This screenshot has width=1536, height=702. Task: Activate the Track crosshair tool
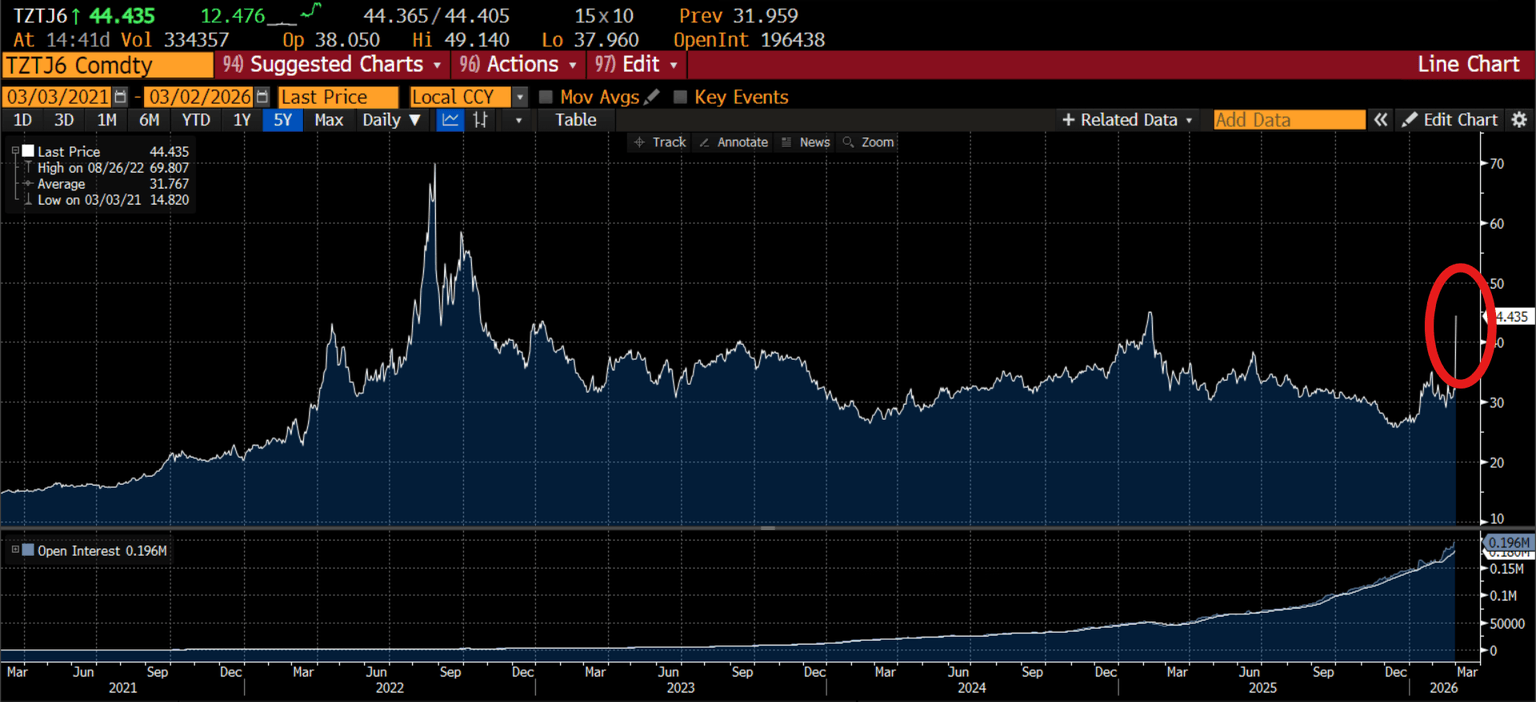tap(659, 142)
